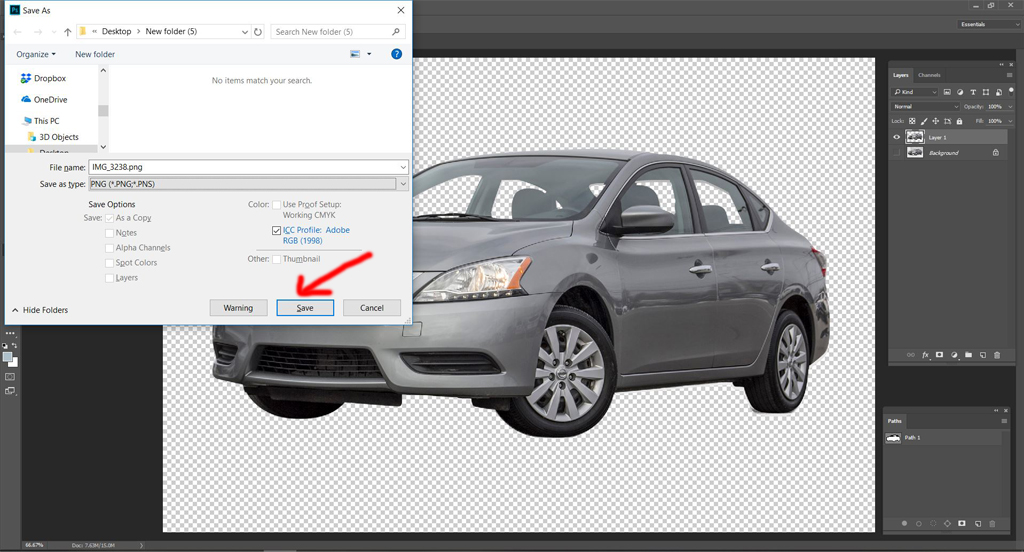This screenshot has height=552, width=1024.
Task: Open Save As dialog help icon
Action: [396, 54]
